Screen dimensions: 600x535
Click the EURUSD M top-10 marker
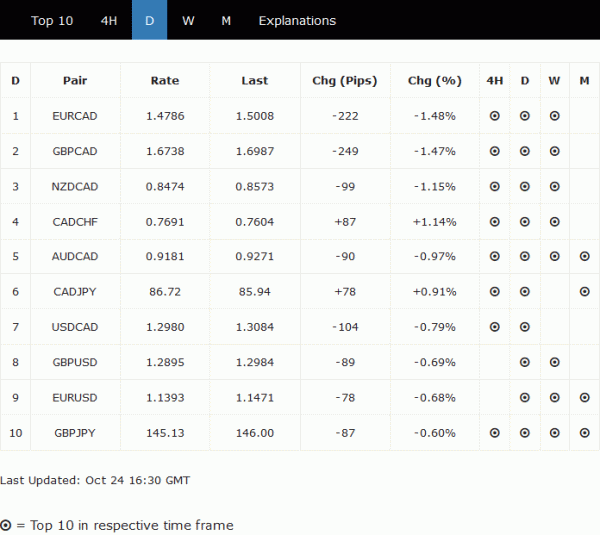tap(584, 398)
